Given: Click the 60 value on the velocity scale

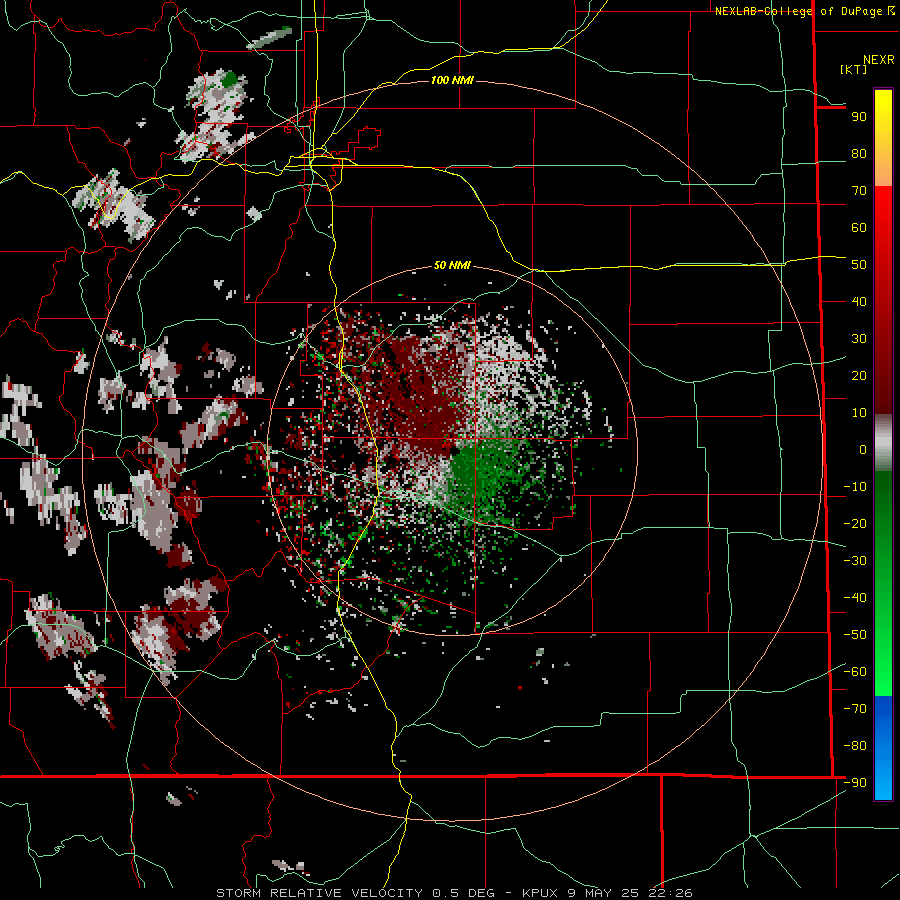Looking at the screenshot, I should coord(859,228).
